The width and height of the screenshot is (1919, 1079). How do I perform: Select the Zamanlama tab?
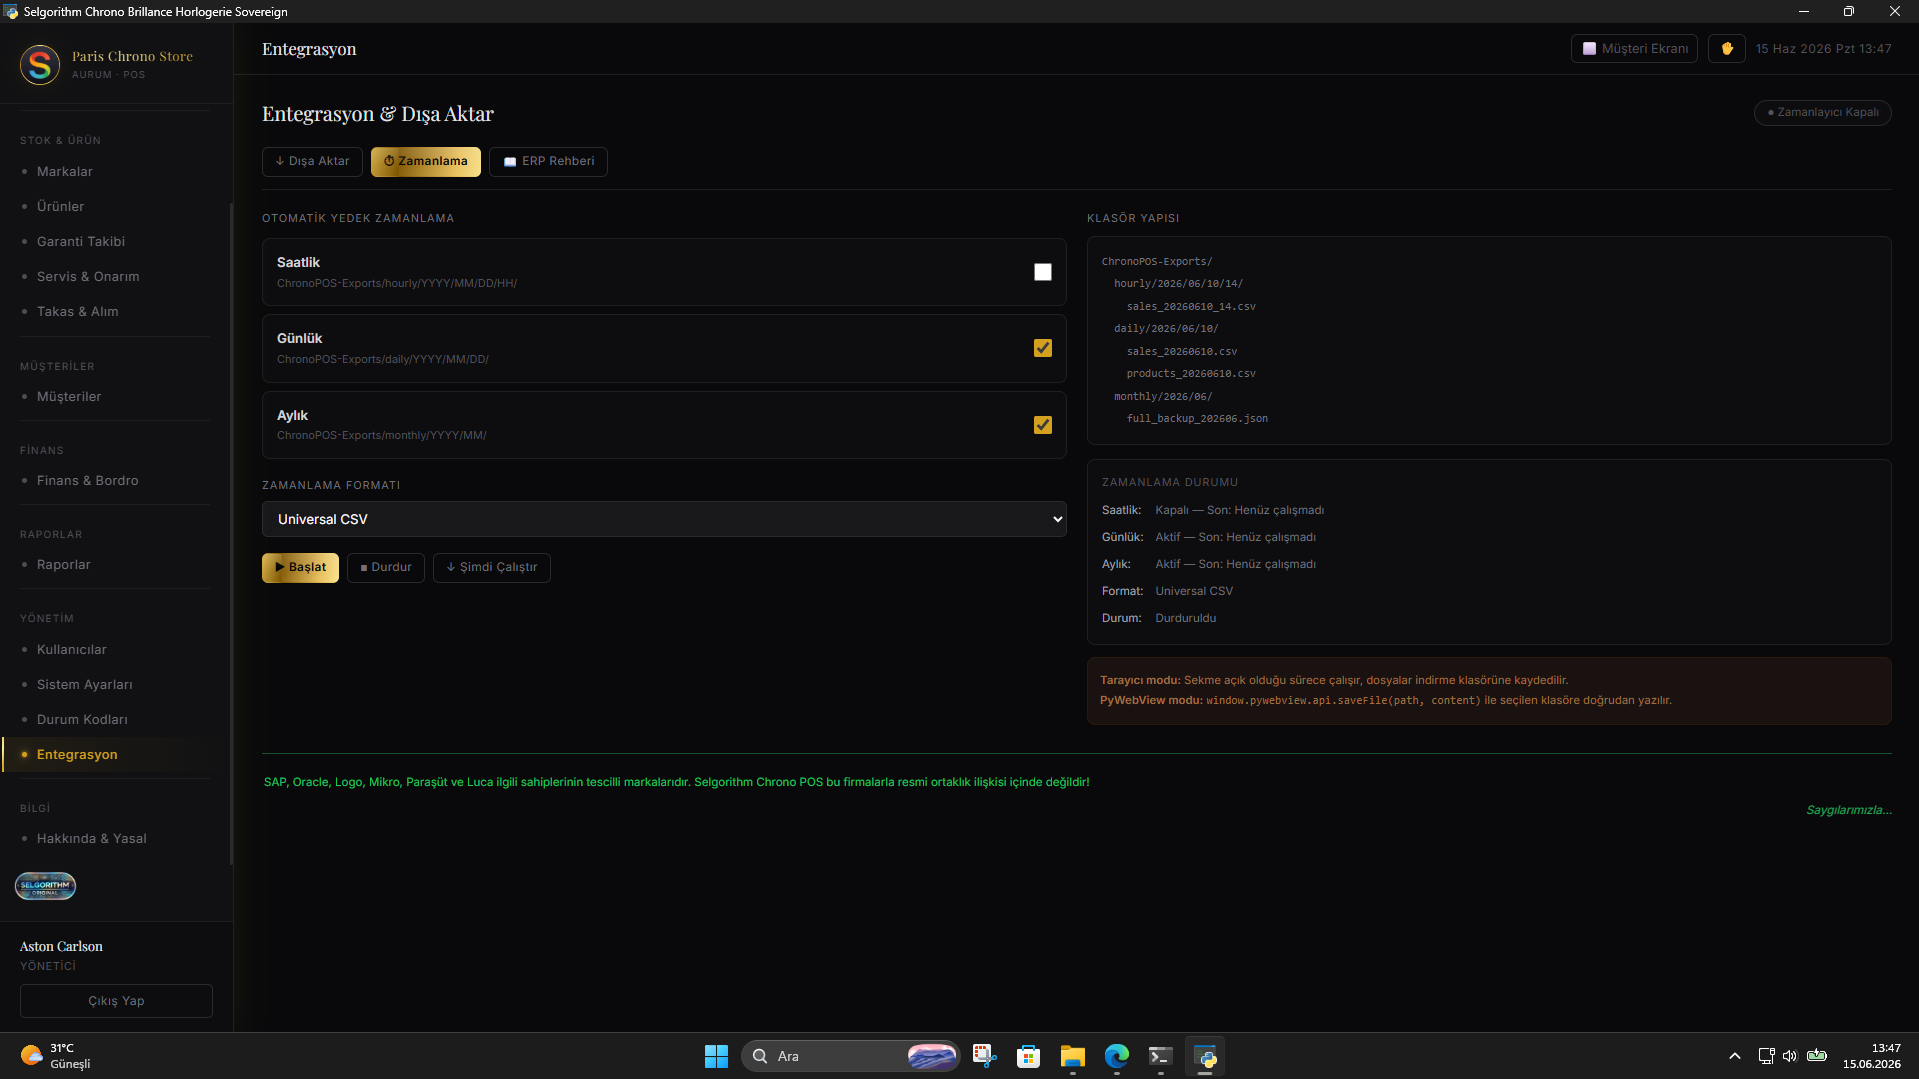point(426,161)
